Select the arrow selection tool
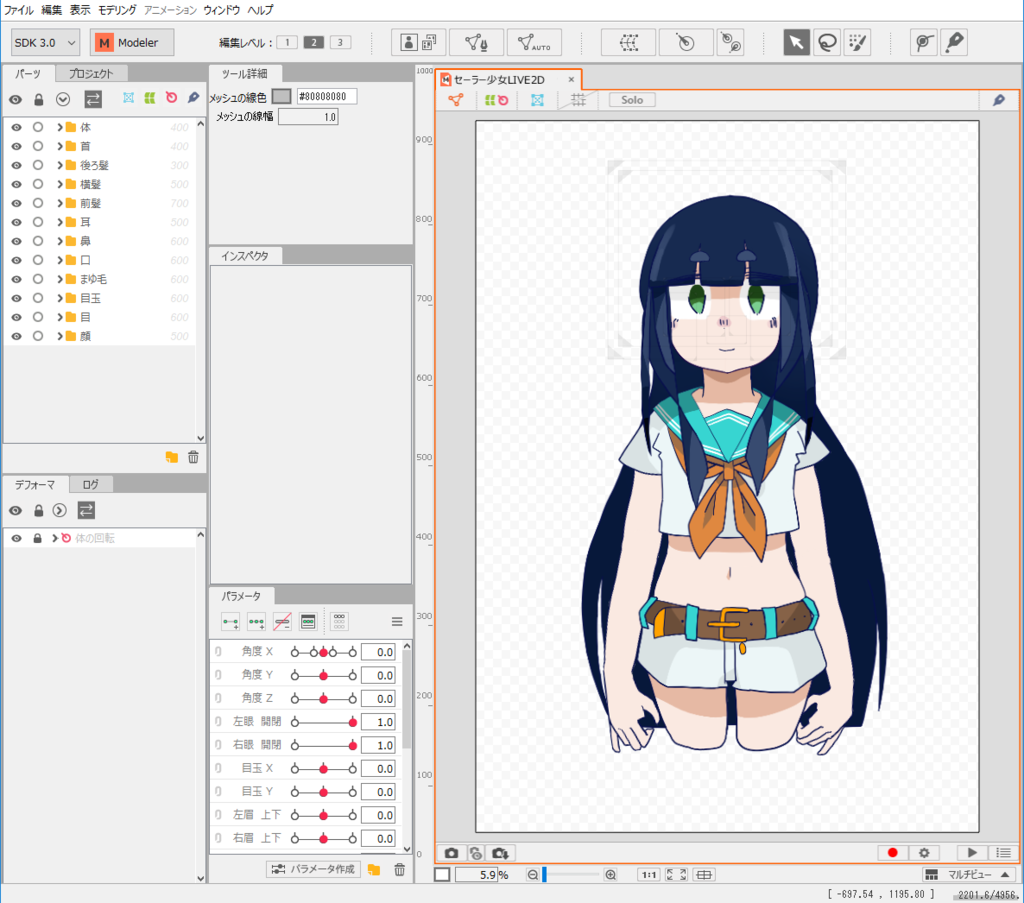 click(x=796, y=42)
